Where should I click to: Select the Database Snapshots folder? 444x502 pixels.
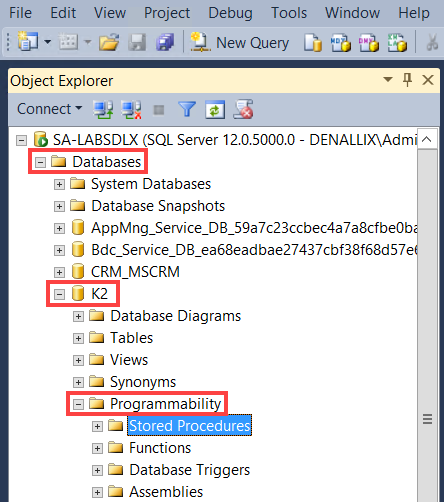coord(158,206)
